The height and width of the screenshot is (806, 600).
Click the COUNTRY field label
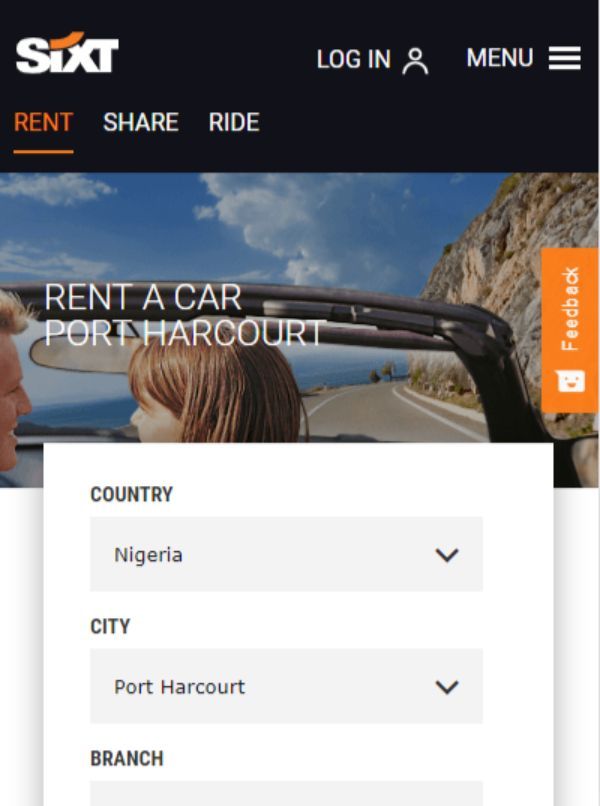(132, 494)
